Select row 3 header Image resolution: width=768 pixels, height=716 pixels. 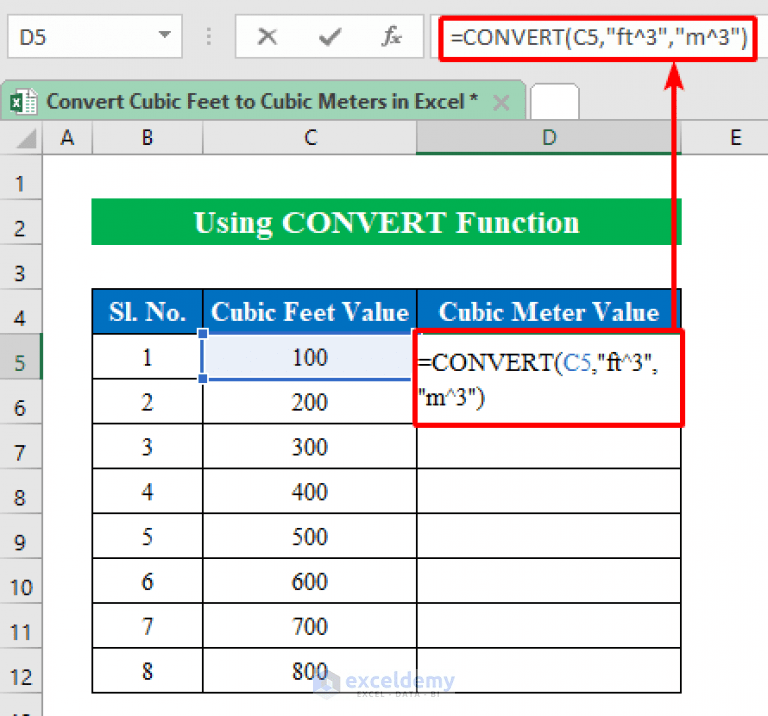[21, 267]
